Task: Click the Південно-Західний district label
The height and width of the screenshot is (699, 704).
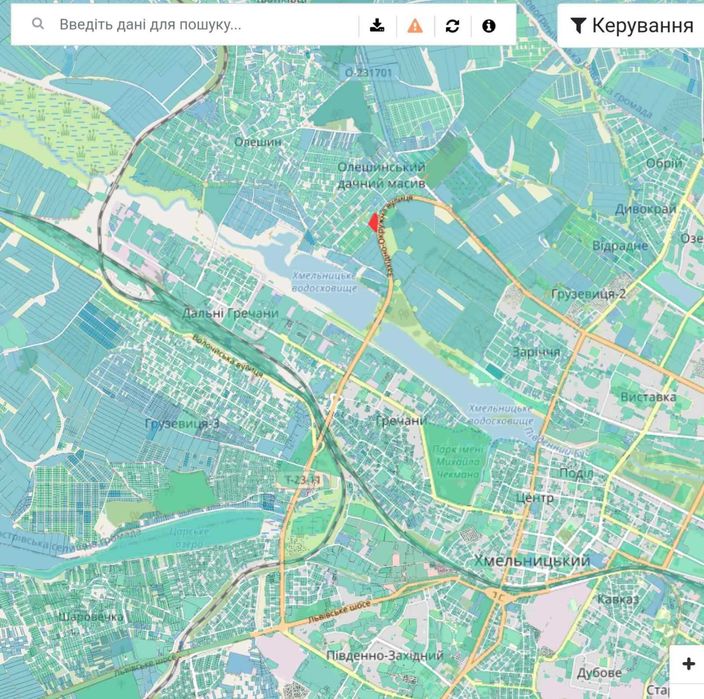Action: click(x=385, y=655)
